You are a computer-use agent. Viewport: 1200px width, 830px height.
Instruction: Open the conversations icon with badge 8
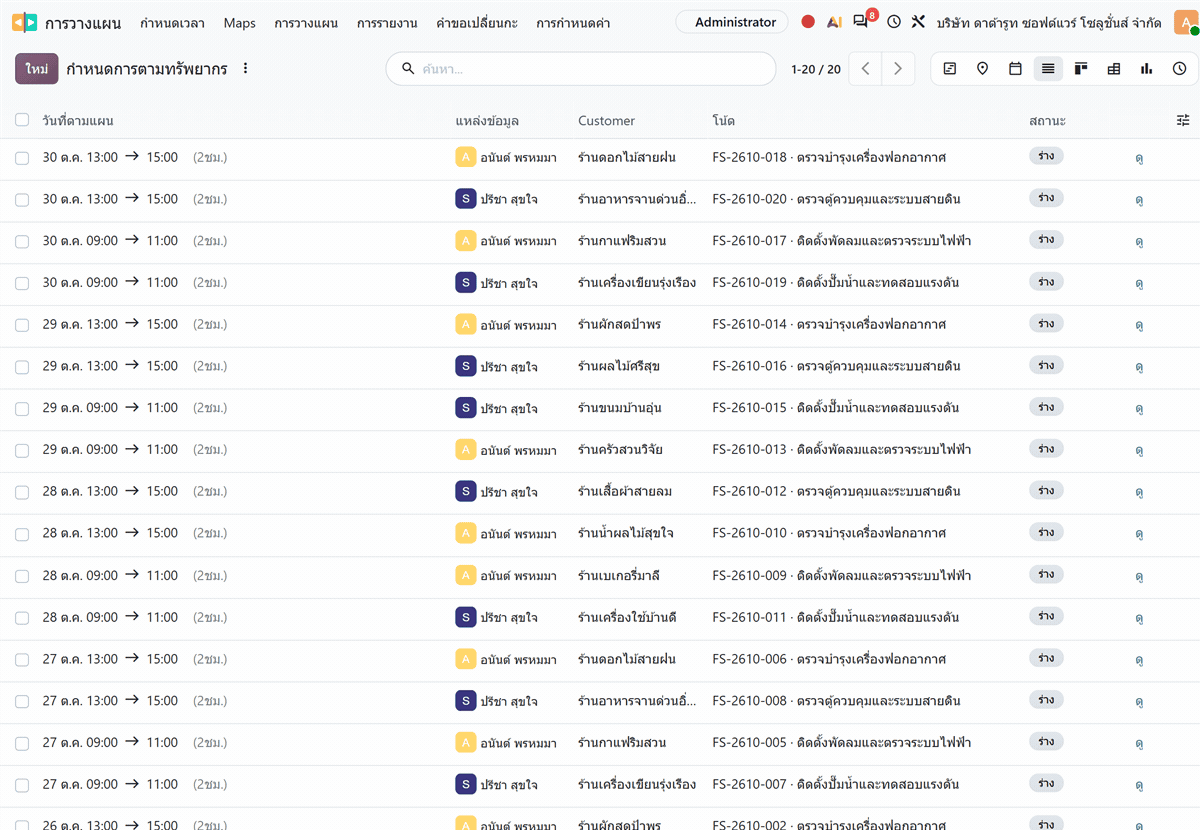[x=861, y=22]
